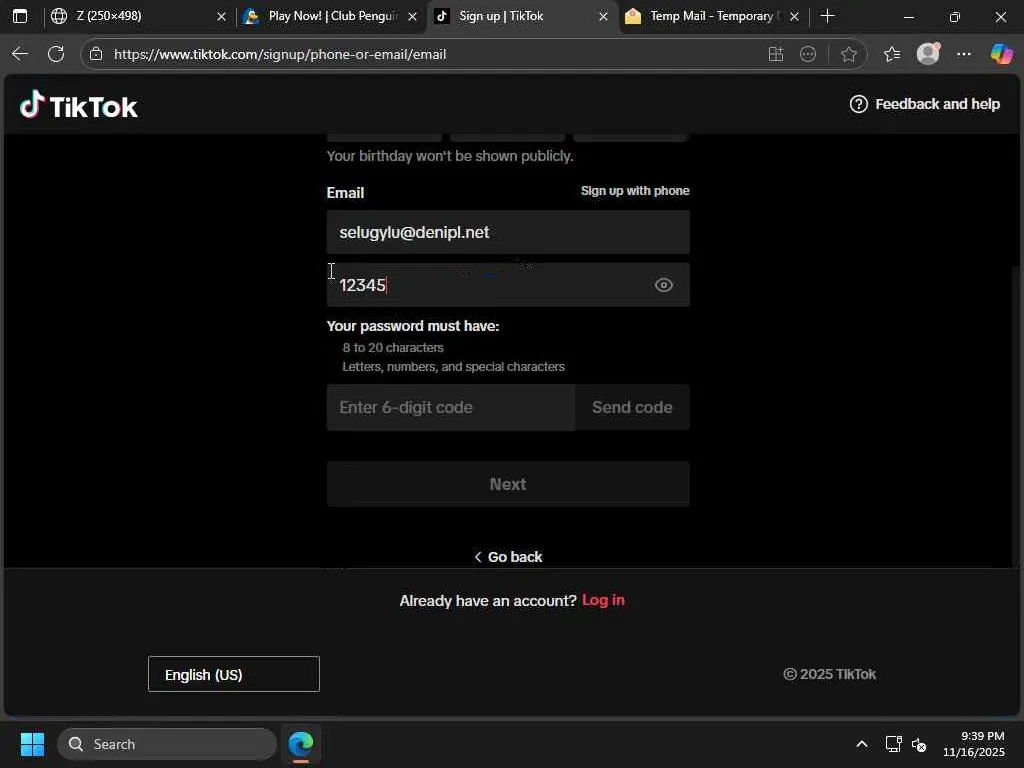Click the 'Email' label
The width and height of the screenshot is (1024, 768).
click(x=345, y=193)
